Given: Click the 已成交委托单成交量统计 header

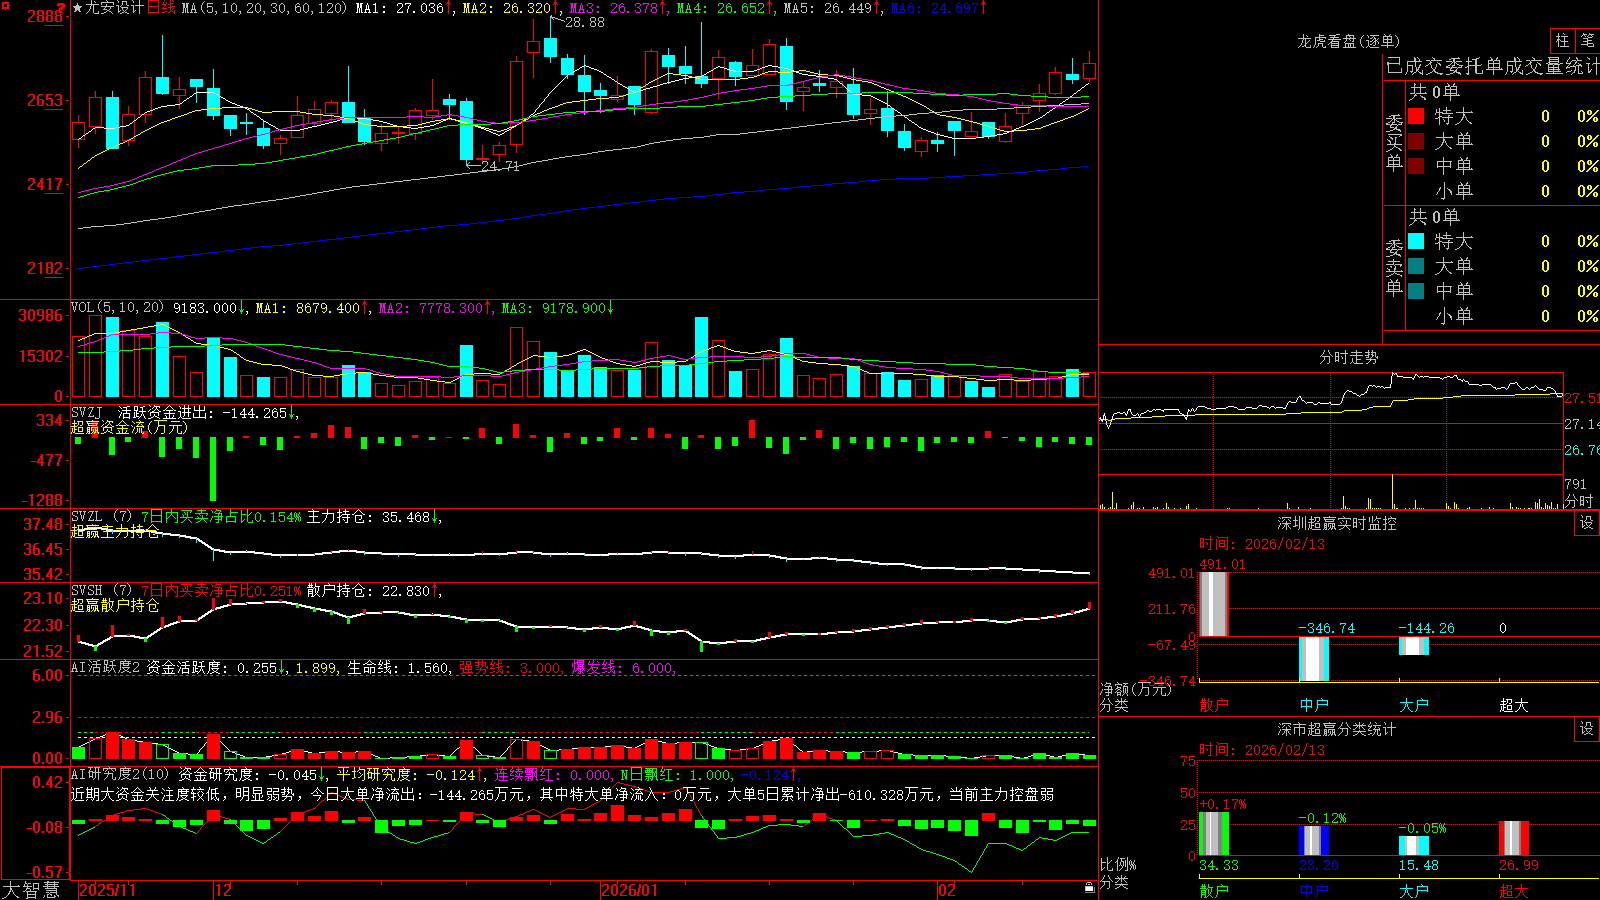Looking at the screenshot, I should point(1492,66).
